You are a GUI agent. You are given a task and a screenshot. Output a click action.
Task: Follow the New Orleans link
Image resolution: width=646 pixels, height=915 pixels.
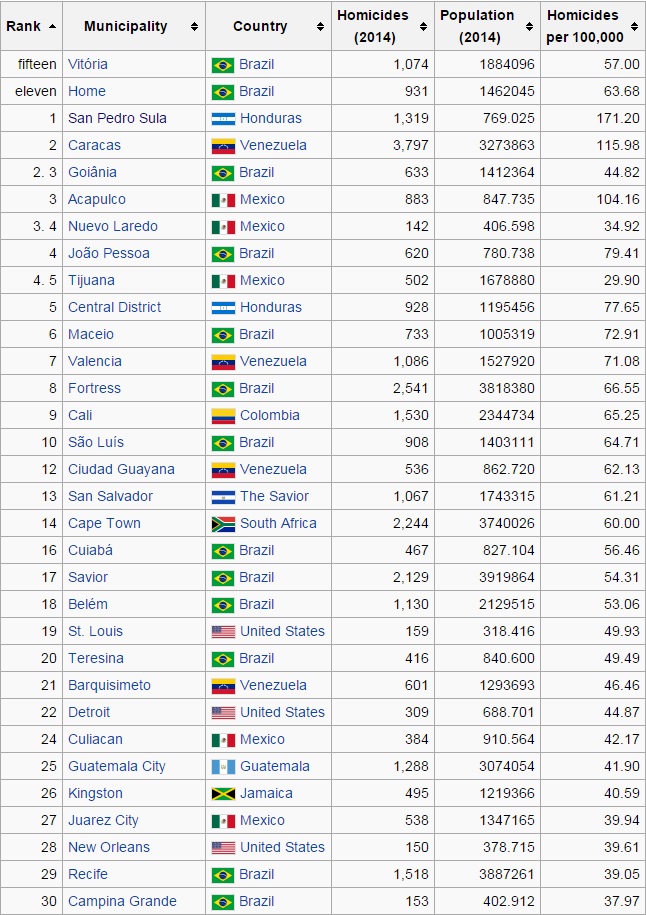pos(109,847)
